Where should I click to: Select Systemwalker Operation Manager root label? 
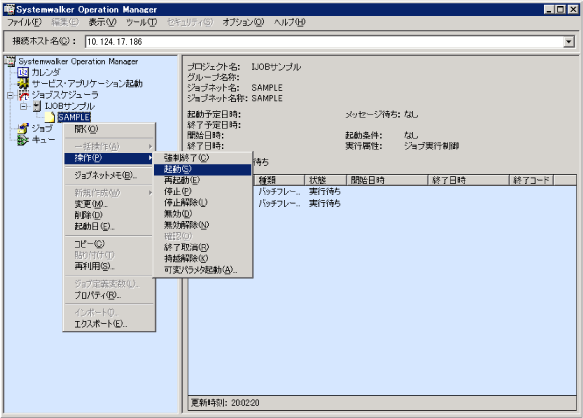78,61
